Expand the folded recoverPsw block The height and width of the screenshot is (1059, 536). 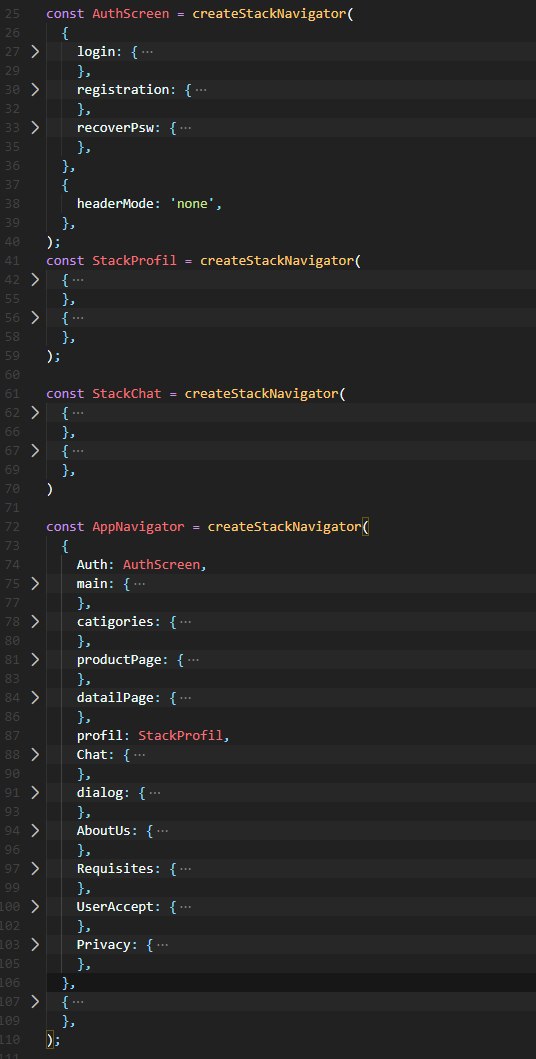35,127
